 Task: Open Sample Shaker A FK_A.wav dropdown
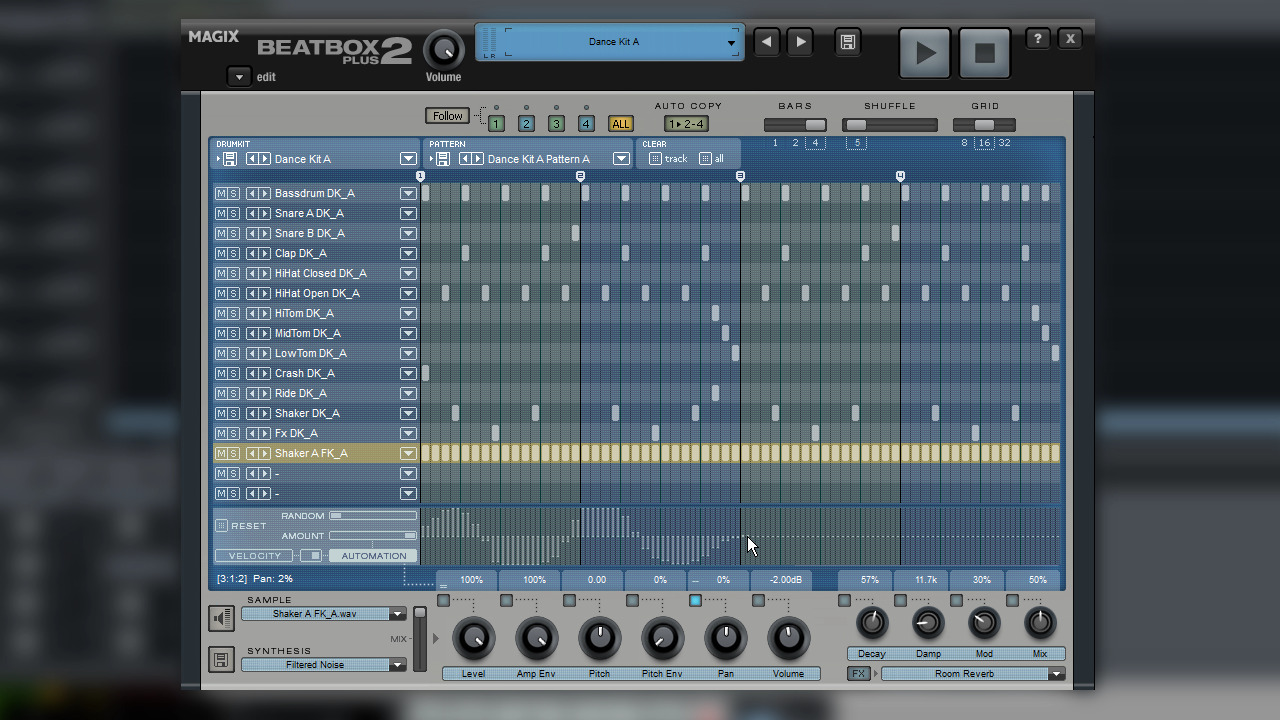click(x=398, y=614)
